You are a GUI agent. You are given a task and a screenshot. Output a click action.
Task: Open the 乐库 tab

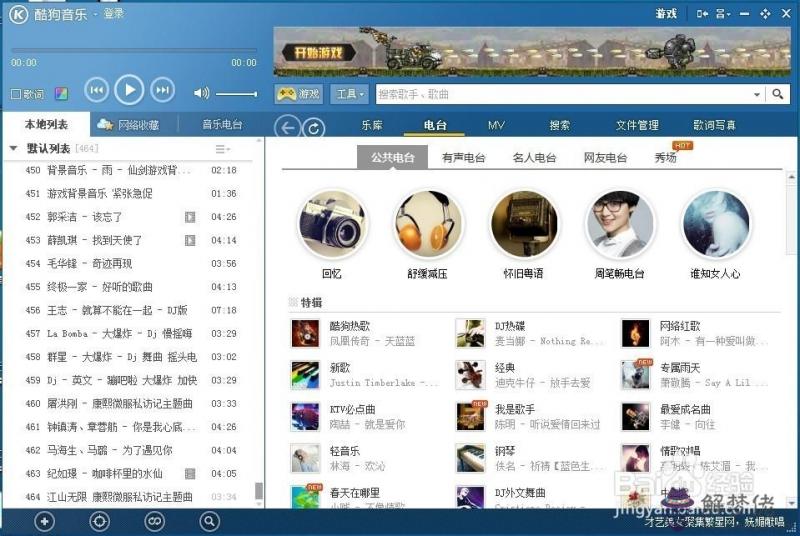coord(371,125)
